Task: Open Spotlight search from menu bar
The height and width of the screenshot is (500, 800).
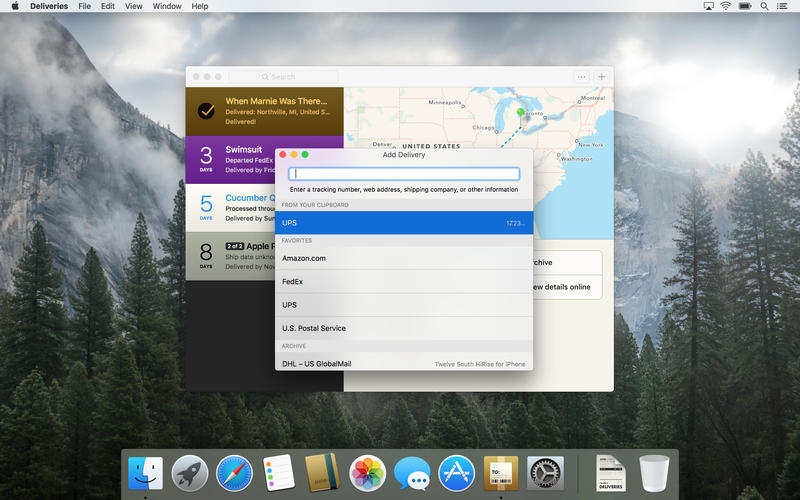Action: click(x=764, y=6)
